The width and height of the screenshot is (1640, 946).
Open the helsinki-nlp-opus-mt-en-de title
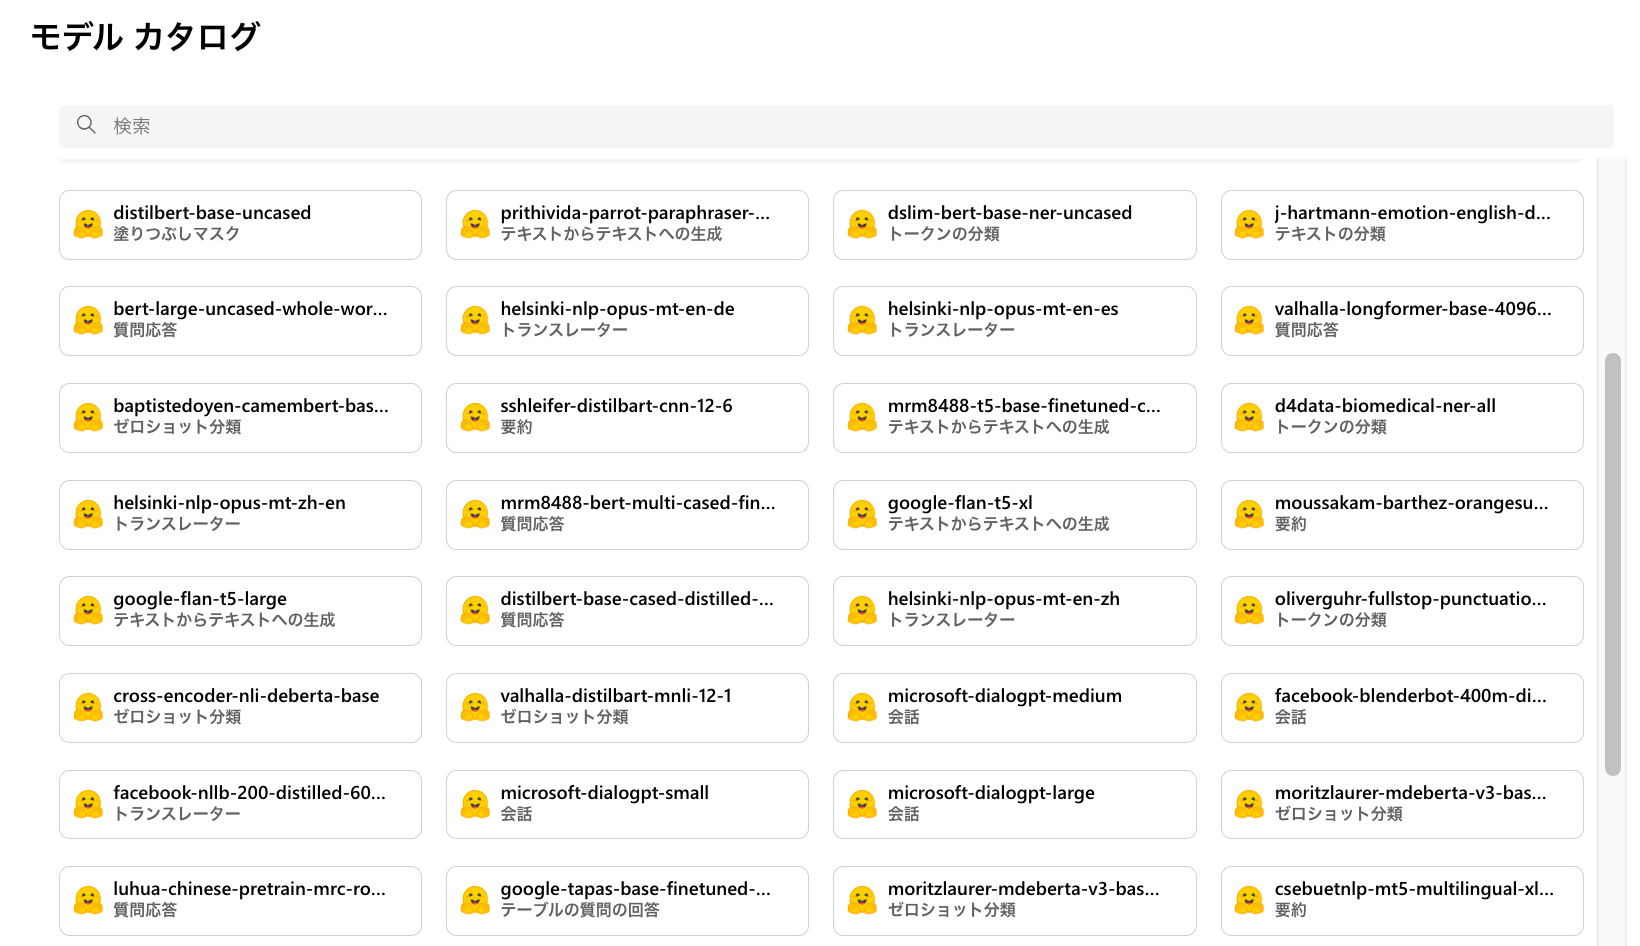click(617, 309)
